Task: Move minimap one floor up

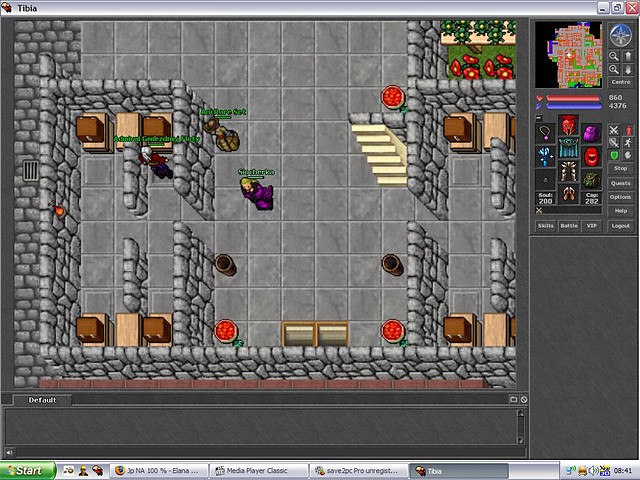Action: pyautogui.click(x=628, y=56)
